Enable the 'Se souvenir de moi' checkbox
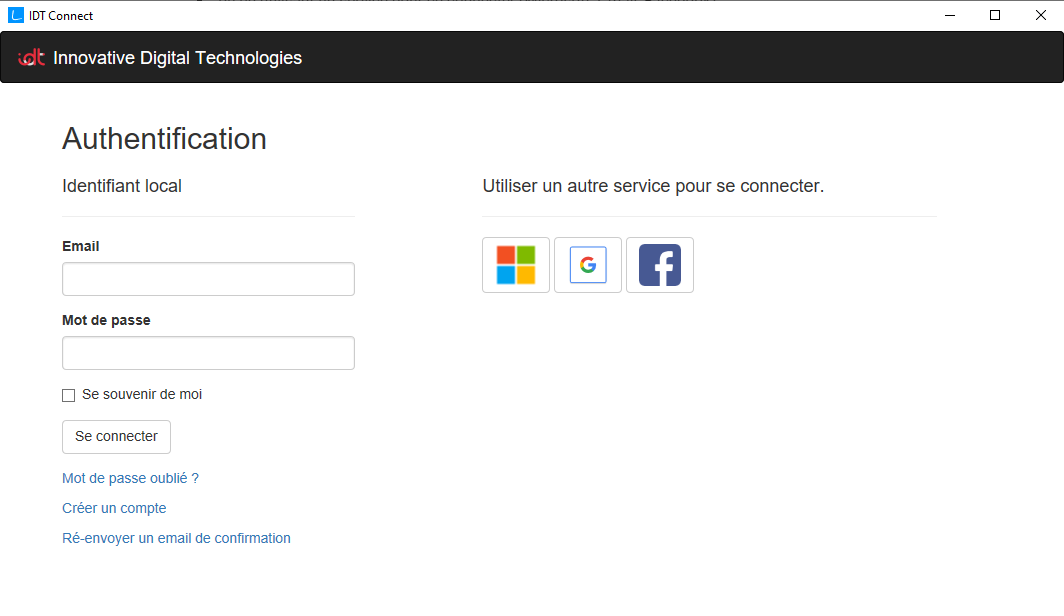The width and height of the screenshot is (1064, 616). (x=69, y=395)
